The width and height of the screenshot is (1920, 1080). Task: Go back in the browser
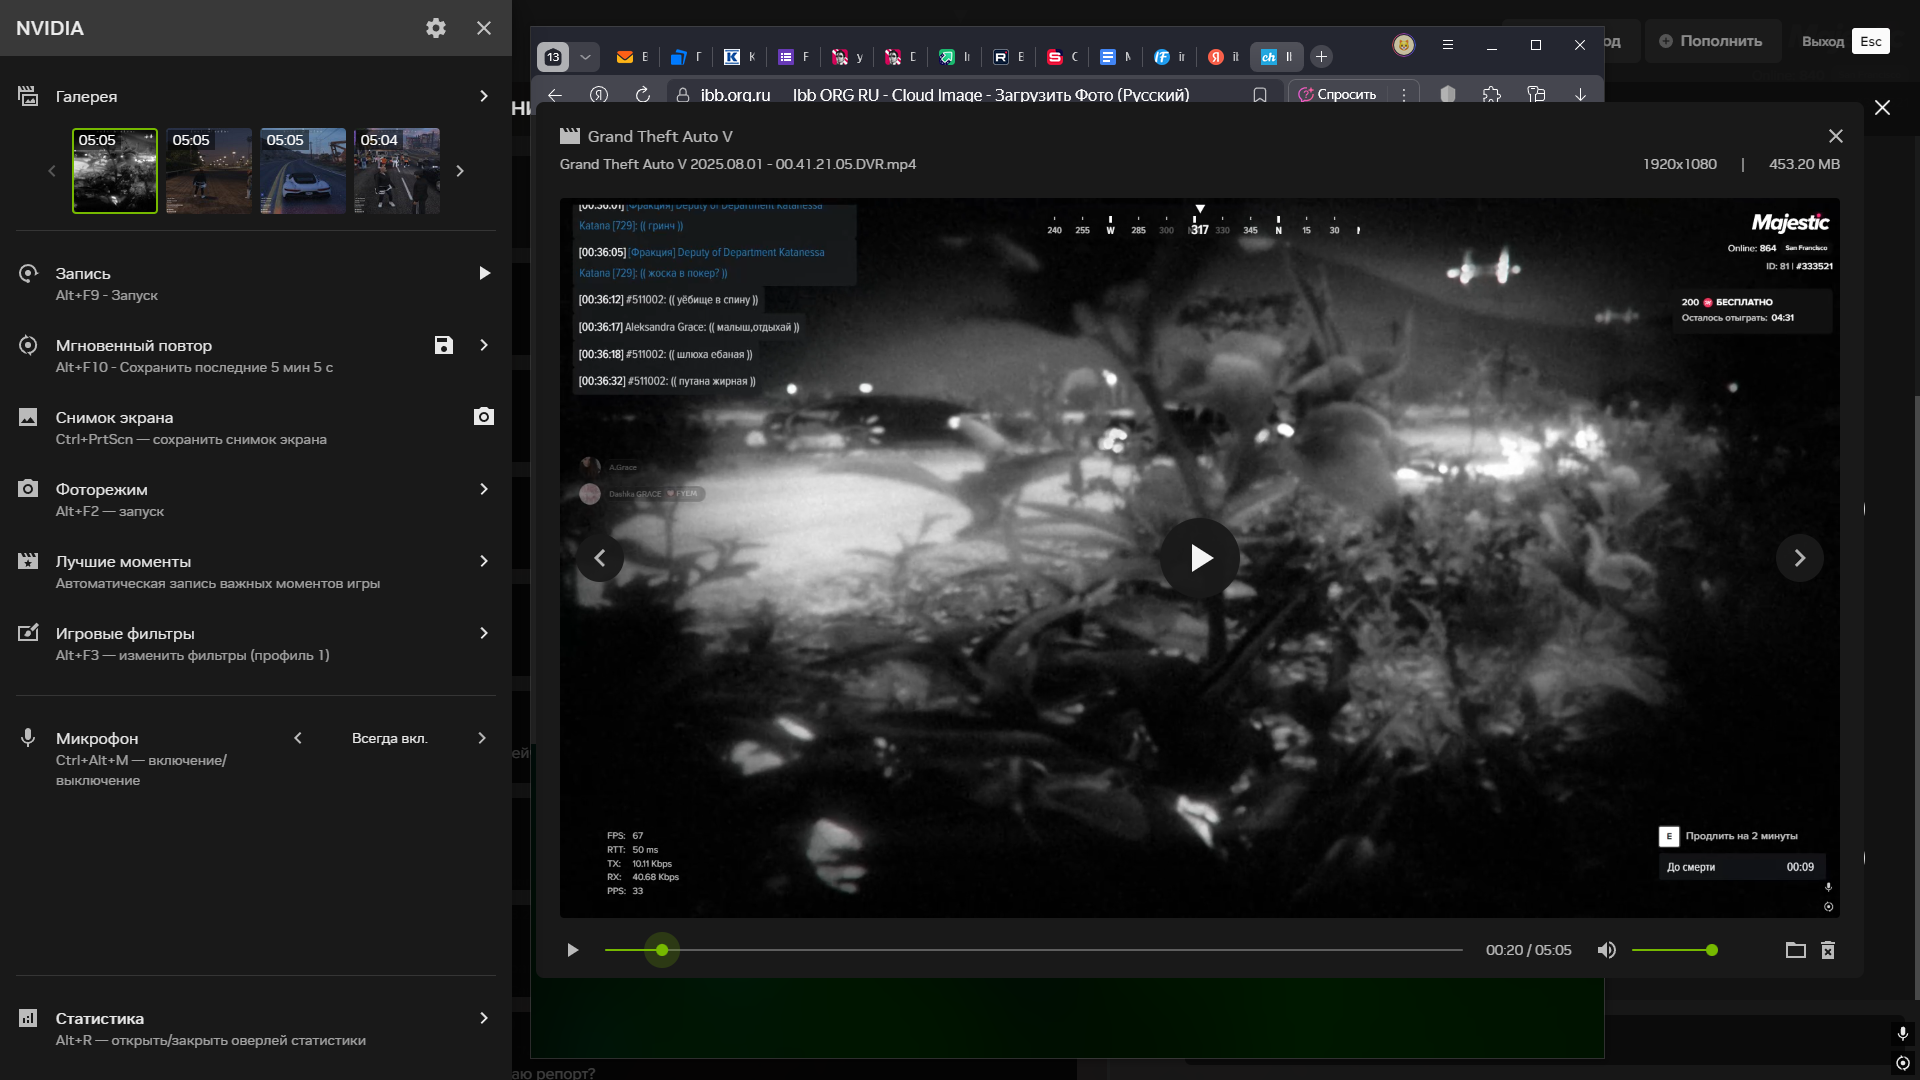point(555,95)
